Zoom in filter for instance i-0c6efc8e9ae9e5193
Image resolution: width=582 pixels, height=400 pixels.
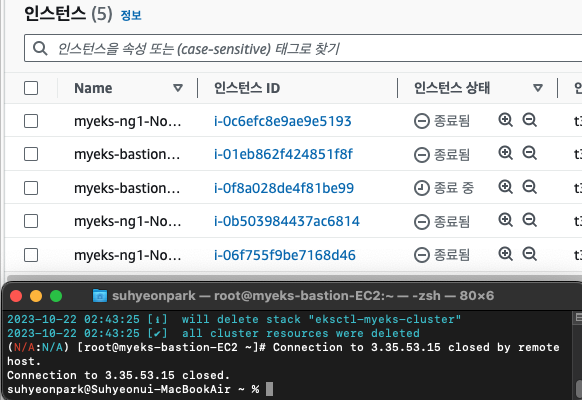tap(505, 120)
